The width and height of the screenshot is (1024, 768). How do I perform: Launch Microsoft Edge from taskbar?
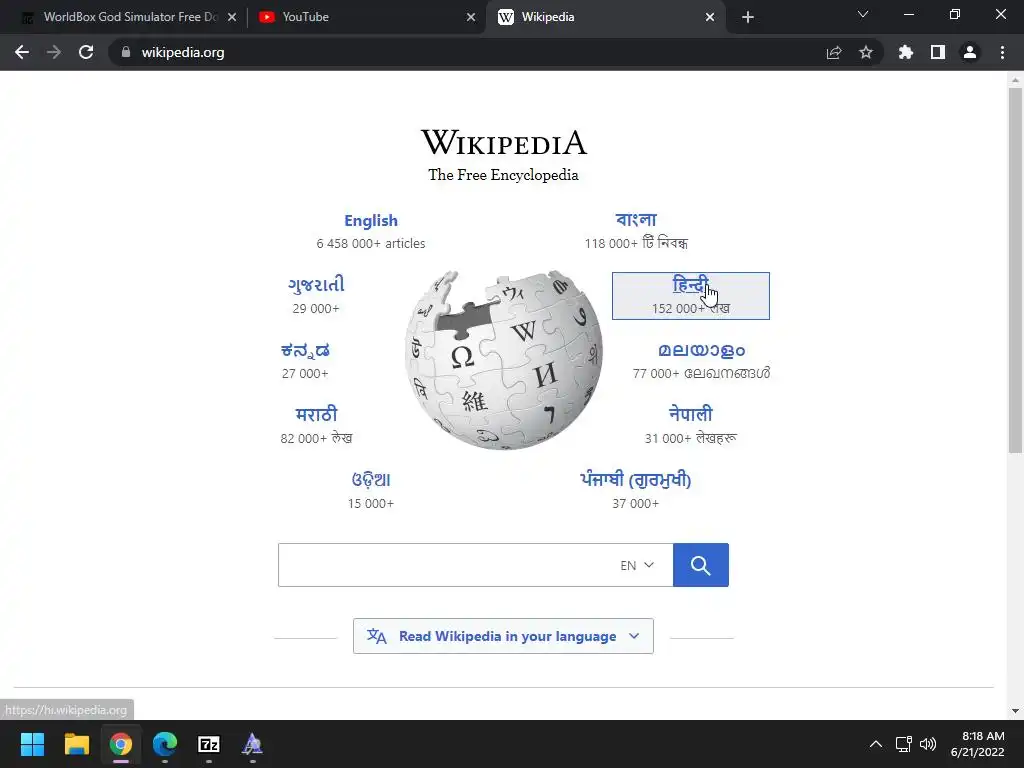click(x=165, y=744)
